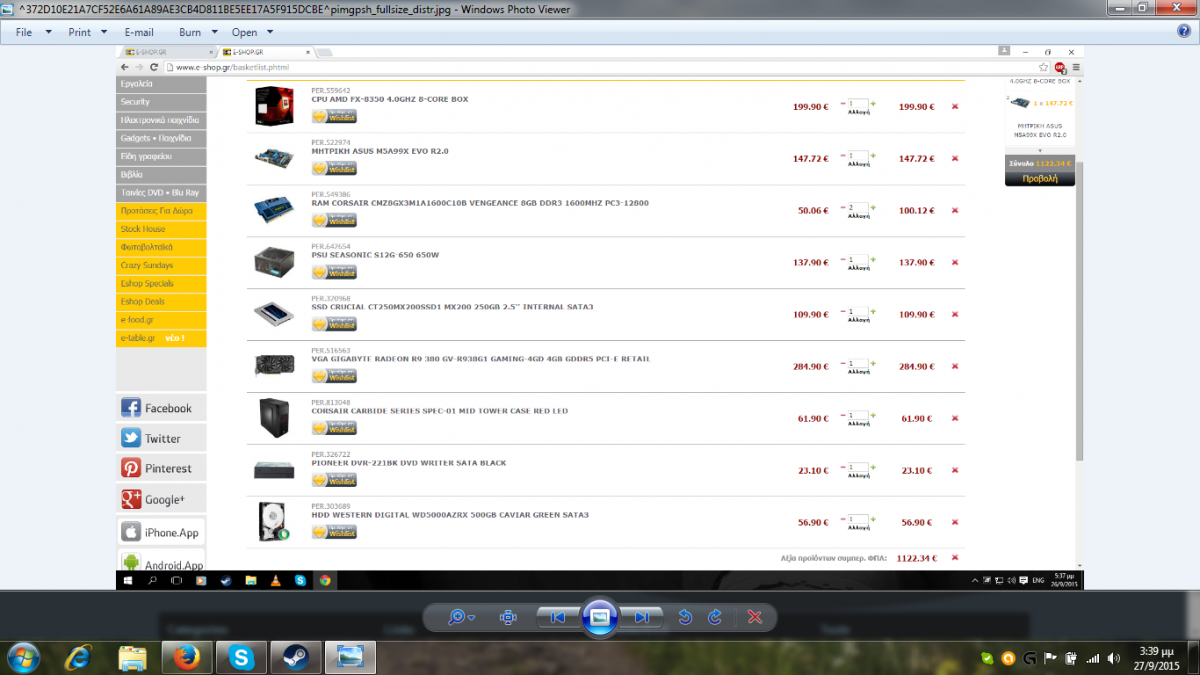
Task: Click the Facebook button in the displayed picture
Action: pyautogui.click(x=161, y=408)
